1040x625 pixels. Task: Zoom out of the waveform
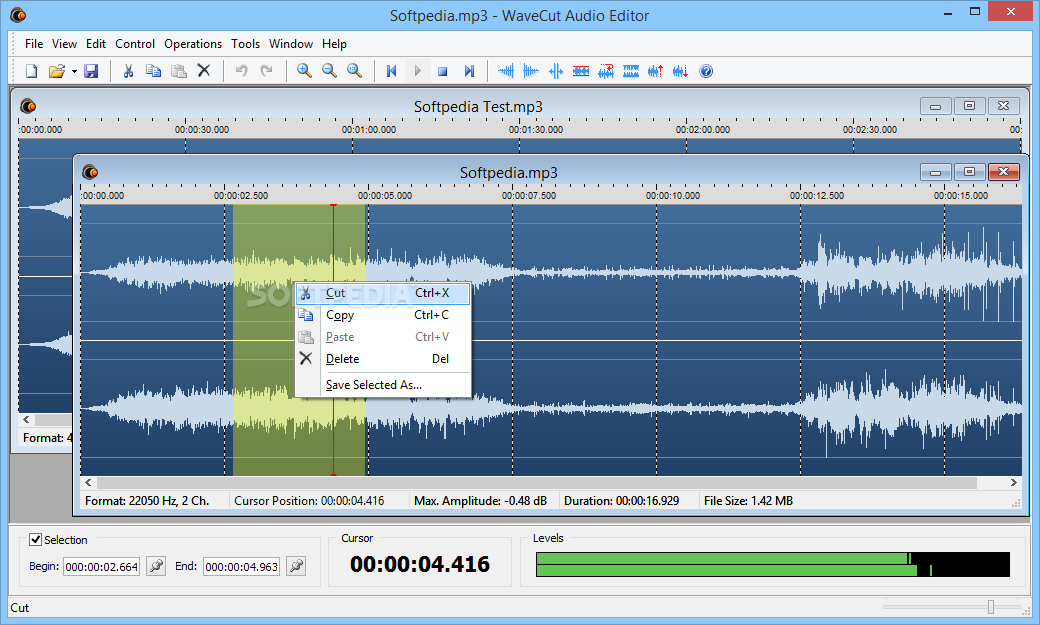coord(330,71)
